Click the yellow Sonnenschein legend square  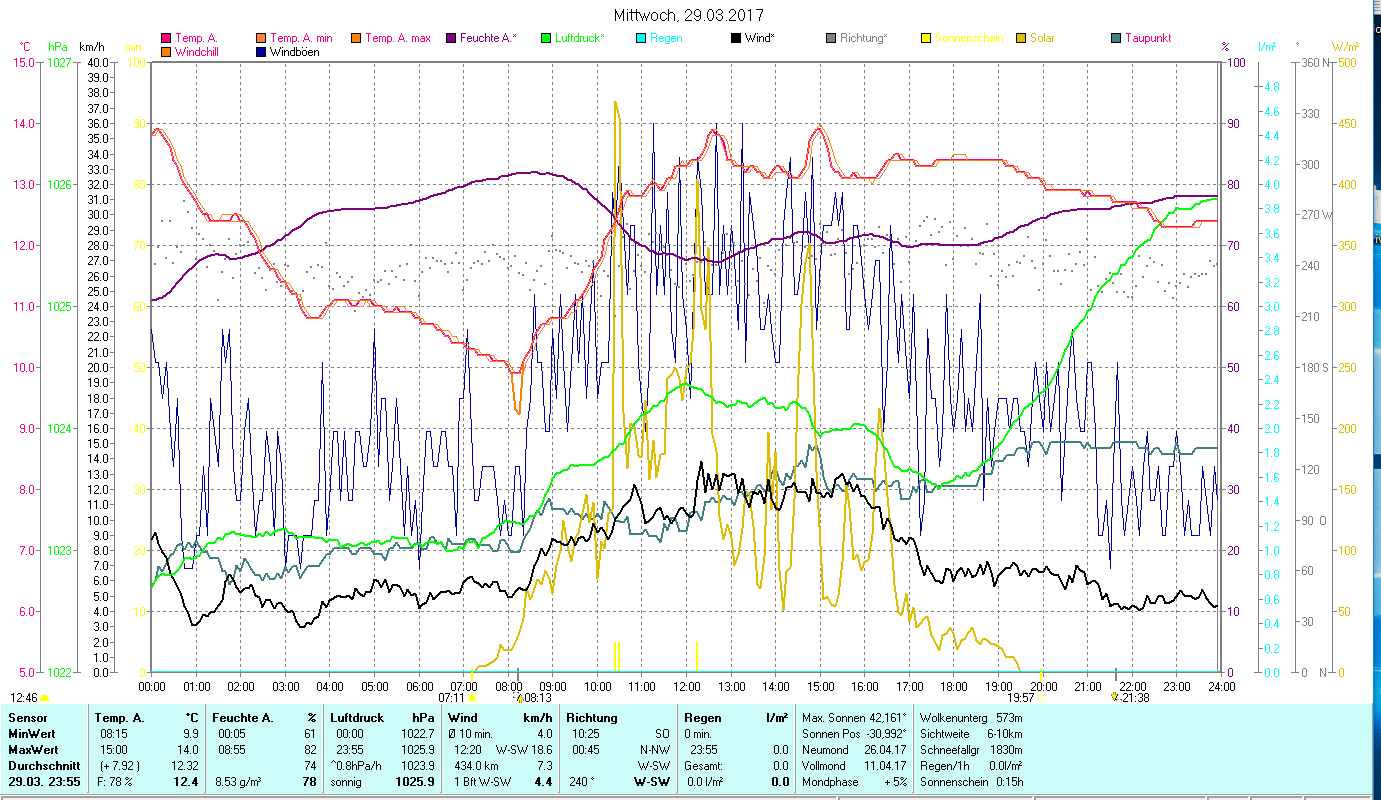coord(926,39)
